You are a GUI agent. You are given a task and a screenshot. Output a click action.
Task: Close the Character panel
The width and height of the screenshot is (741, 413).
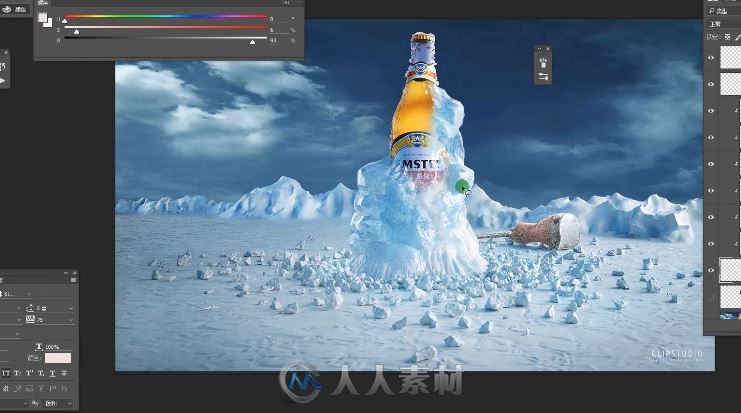(74, 273)
